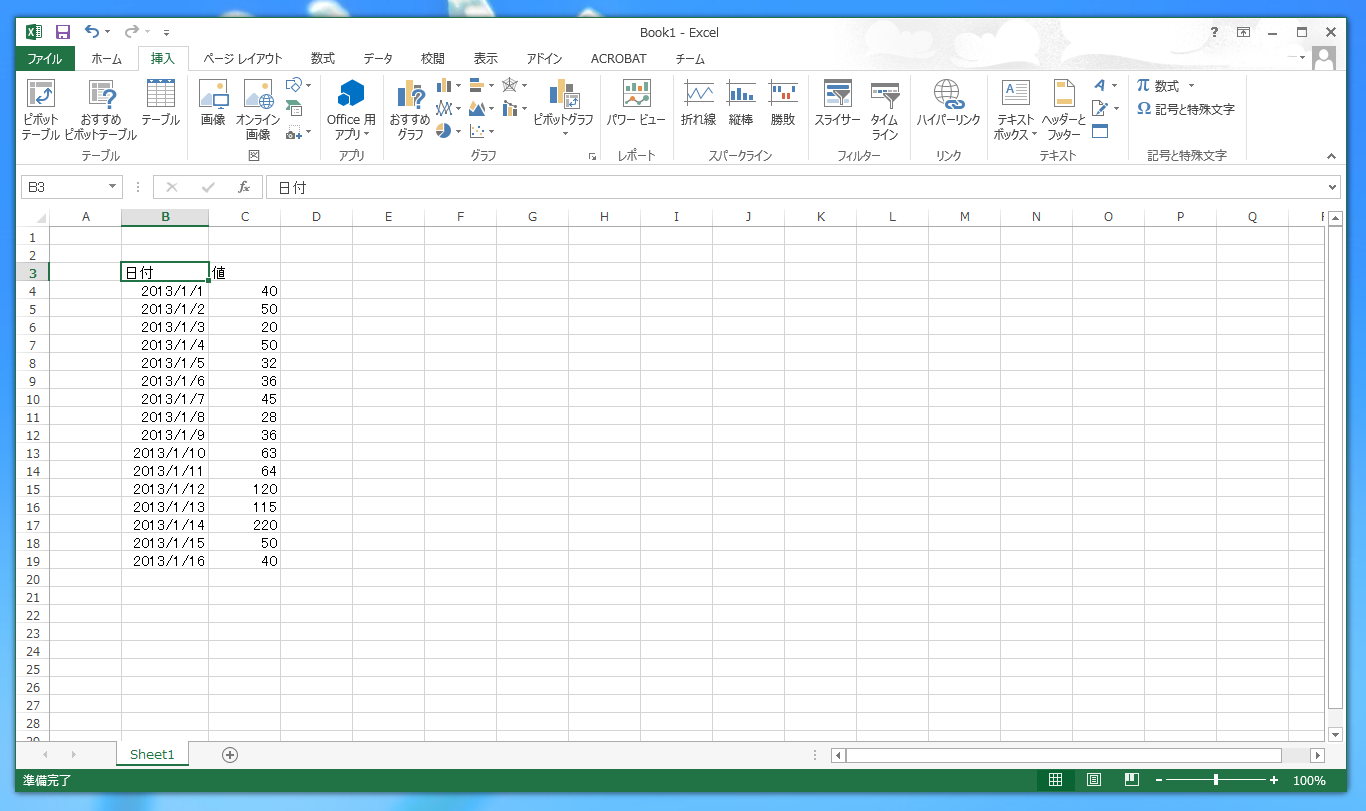This screenshot has height=811, width=1366.
Task: Open the Name Box dropdown arrow
Action: pos(112,187)
